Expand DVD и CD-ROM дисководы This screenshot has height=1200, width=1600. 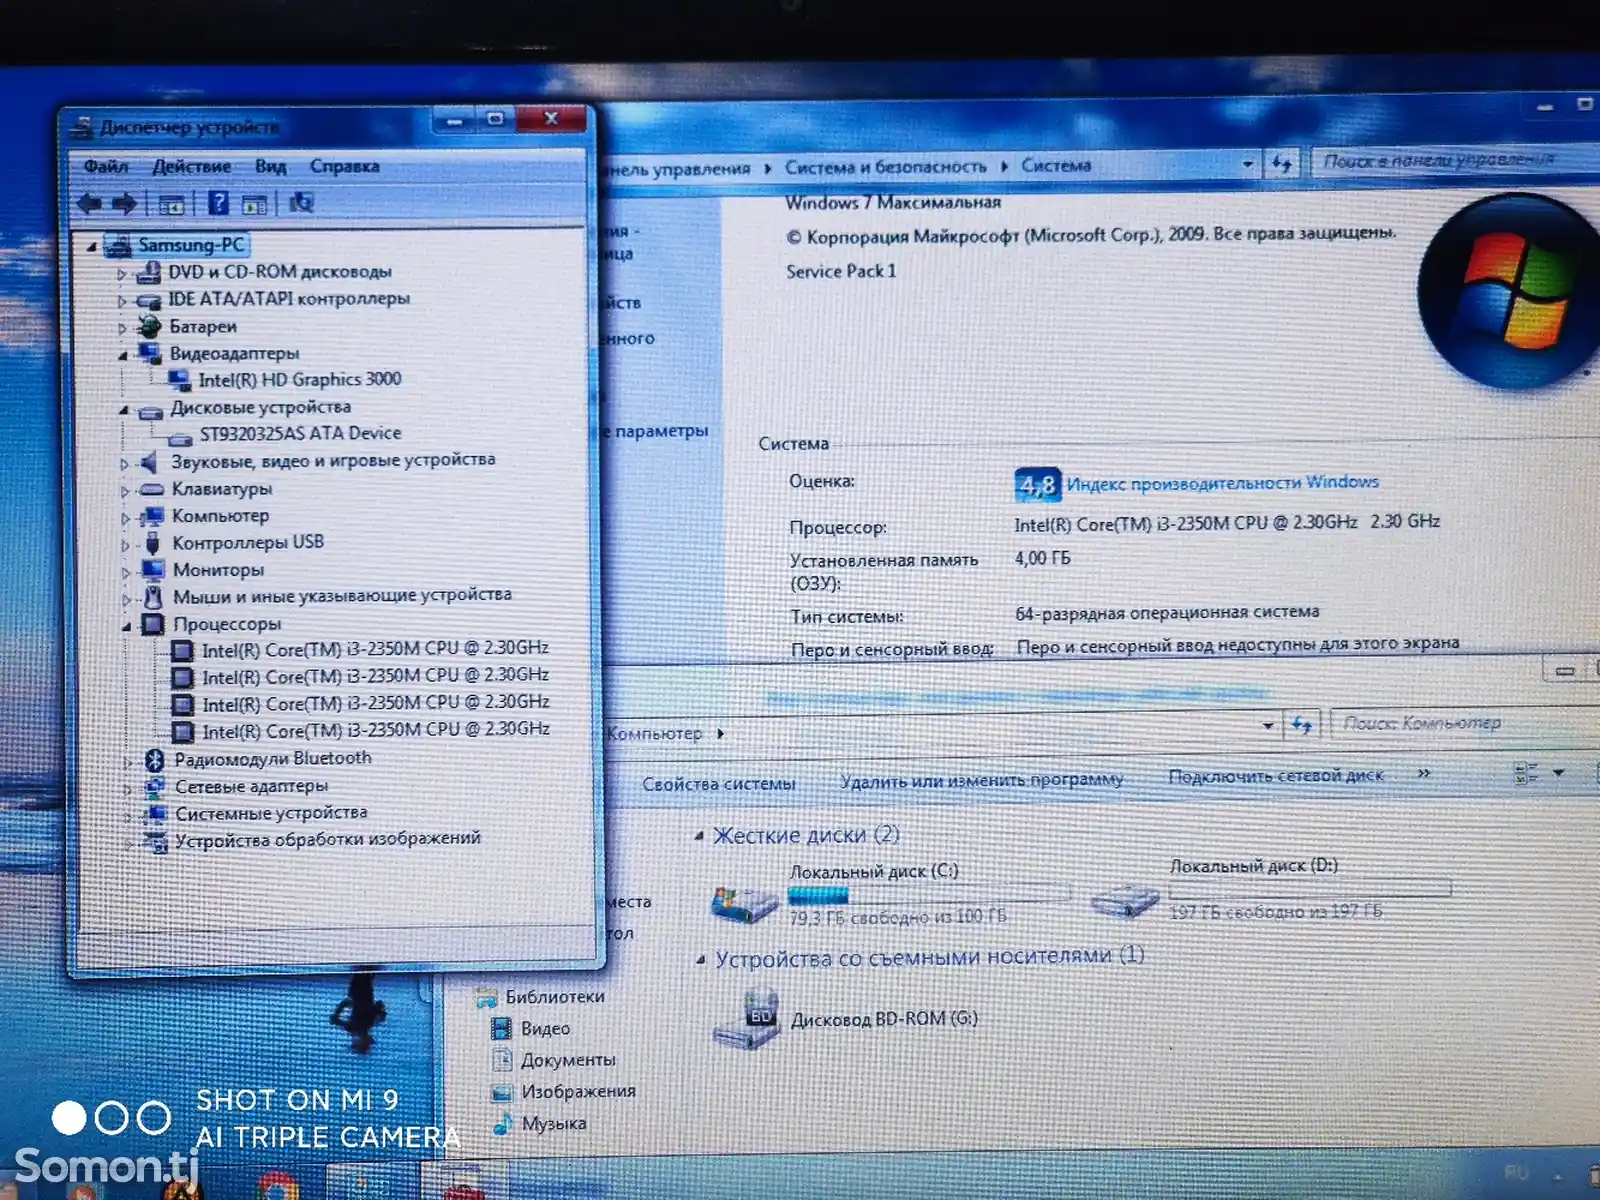[x=121, y=273]
